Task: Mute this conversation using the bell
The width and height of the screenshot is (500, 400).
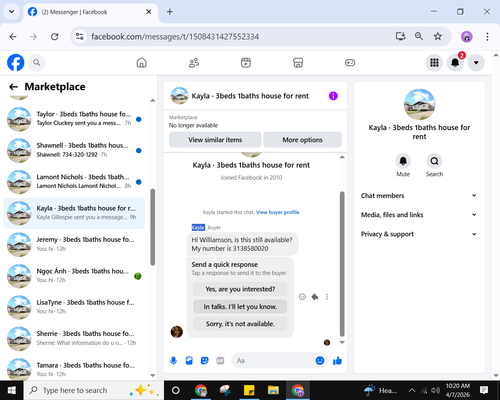Action: [403, 161]
